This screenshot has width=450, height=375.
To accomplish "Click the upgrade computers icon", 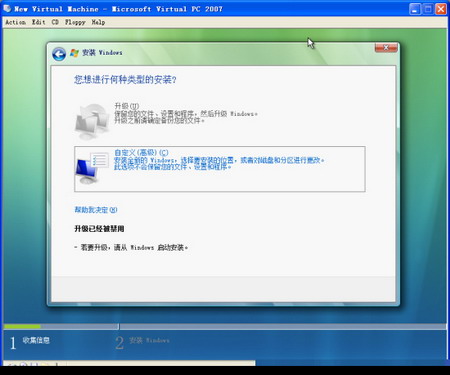I will [x=92, y=122].
